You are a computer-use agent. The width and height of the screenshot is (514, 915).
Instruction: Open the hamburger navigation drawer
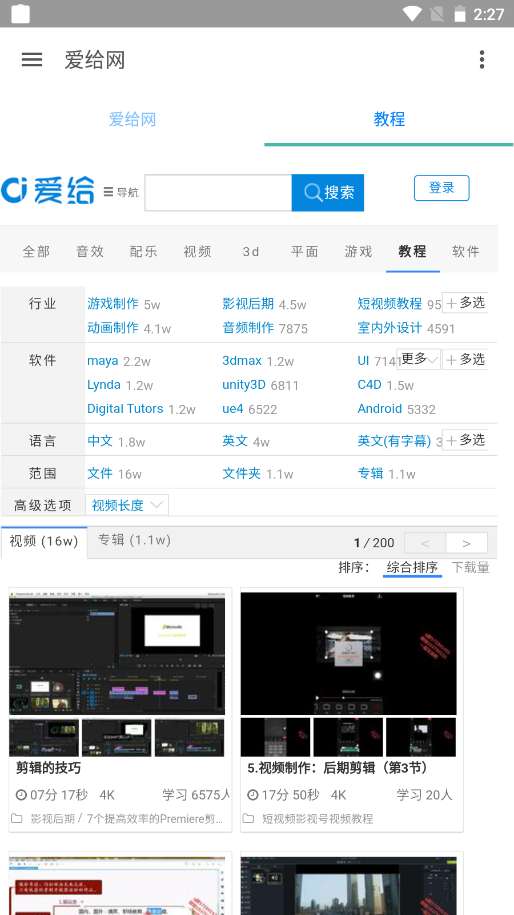32,60
